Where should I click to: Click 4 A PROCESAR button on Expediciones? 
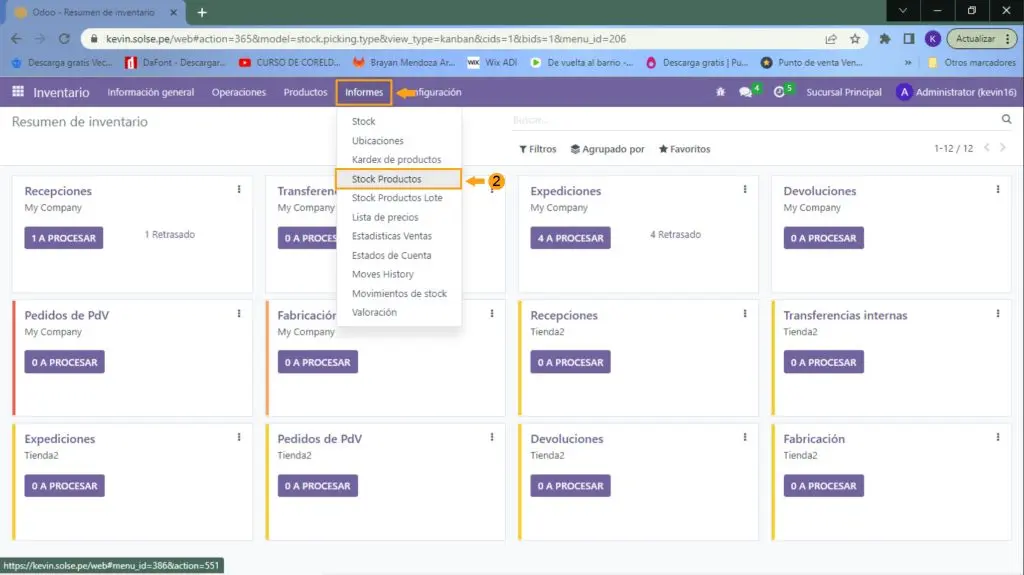click(570, 238)
